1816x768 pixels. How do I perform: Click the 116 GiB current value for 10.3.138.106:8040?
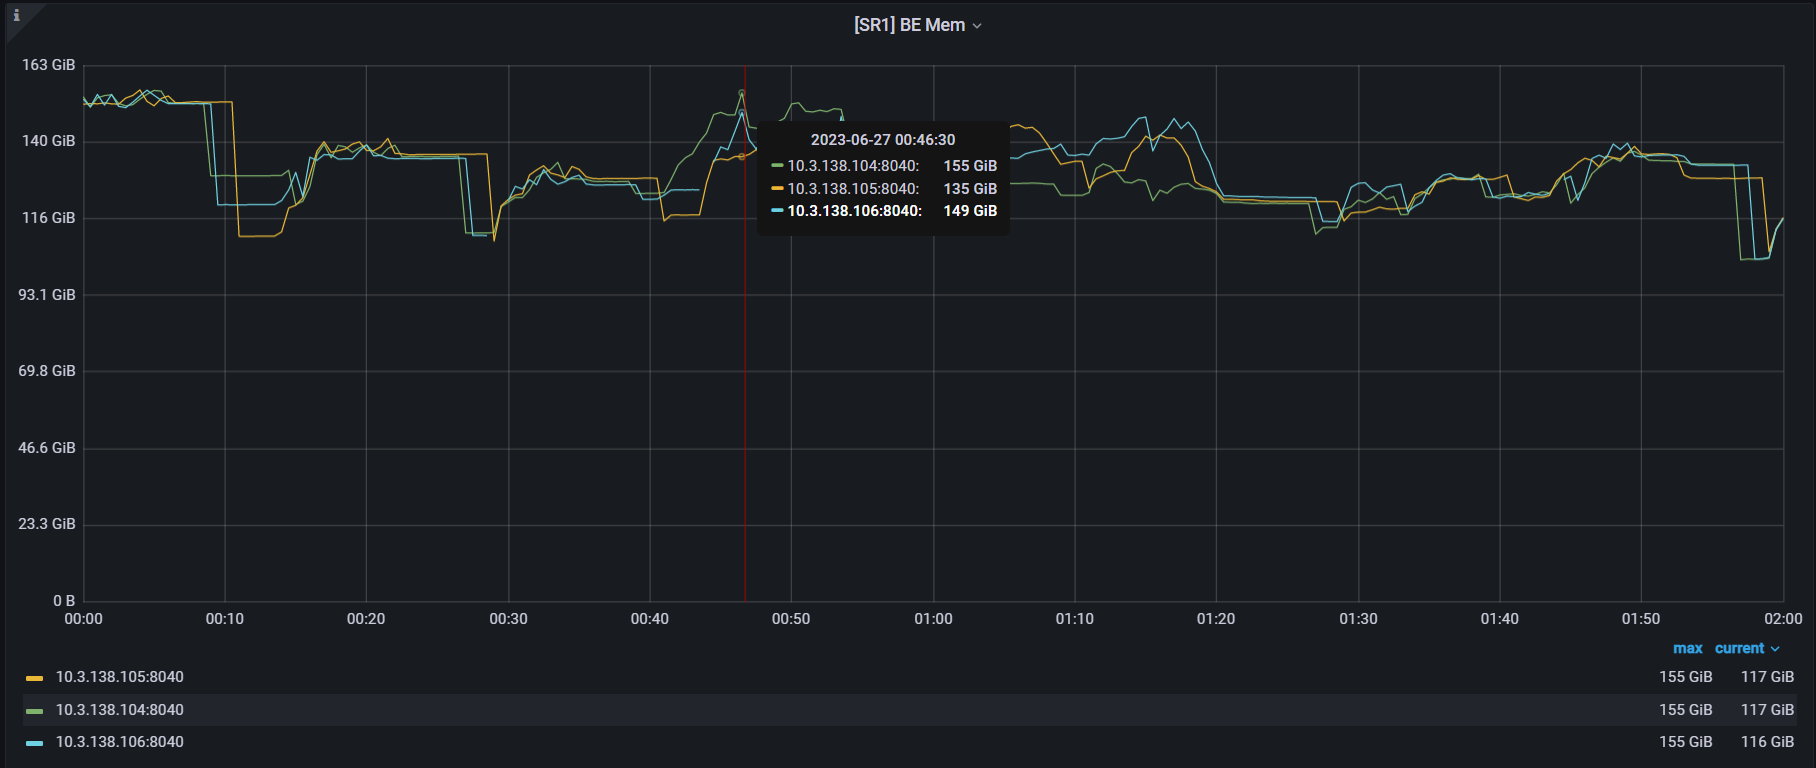point(1767,742)
